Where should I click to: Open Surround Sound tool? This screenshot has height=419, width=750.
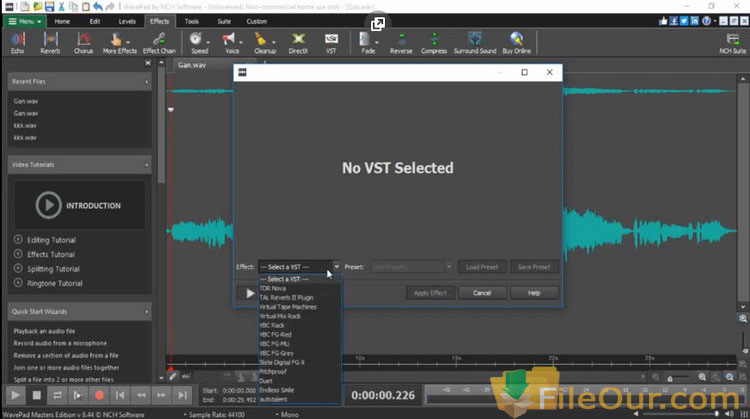pyautogui.click(x=475, y=43)
